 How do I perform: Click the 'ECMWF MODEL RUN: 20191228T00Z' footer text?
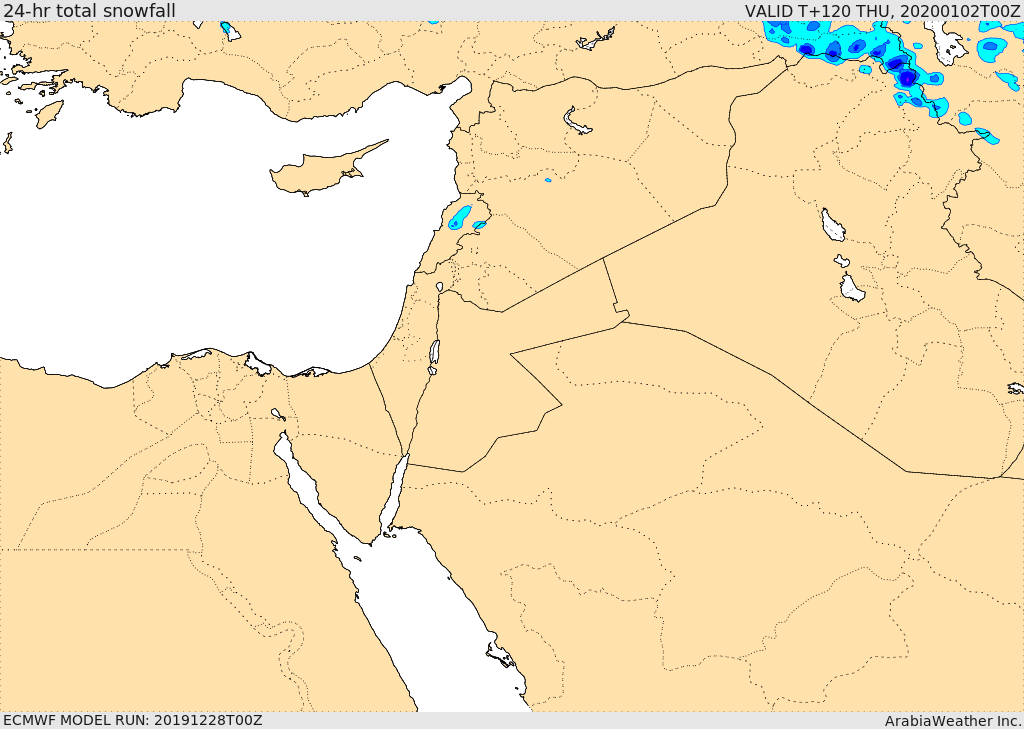tap(133, 720)
